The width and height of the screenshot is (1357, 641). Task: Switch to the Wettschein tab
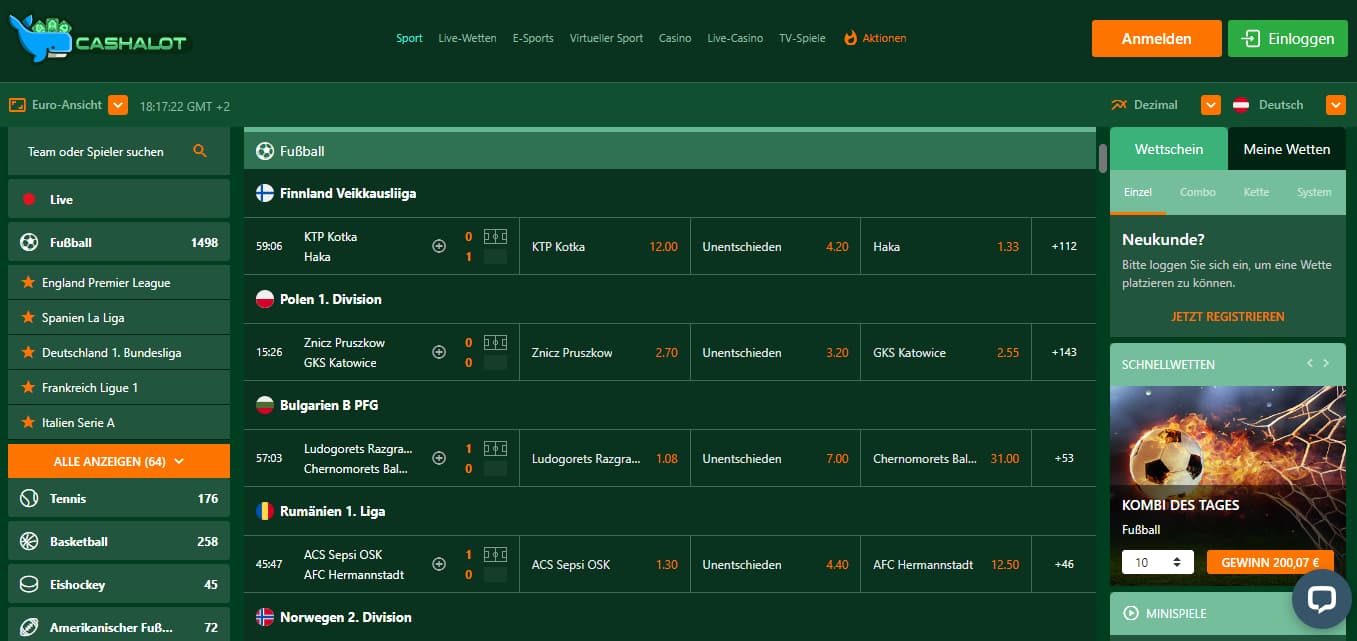coord(1169,149)
